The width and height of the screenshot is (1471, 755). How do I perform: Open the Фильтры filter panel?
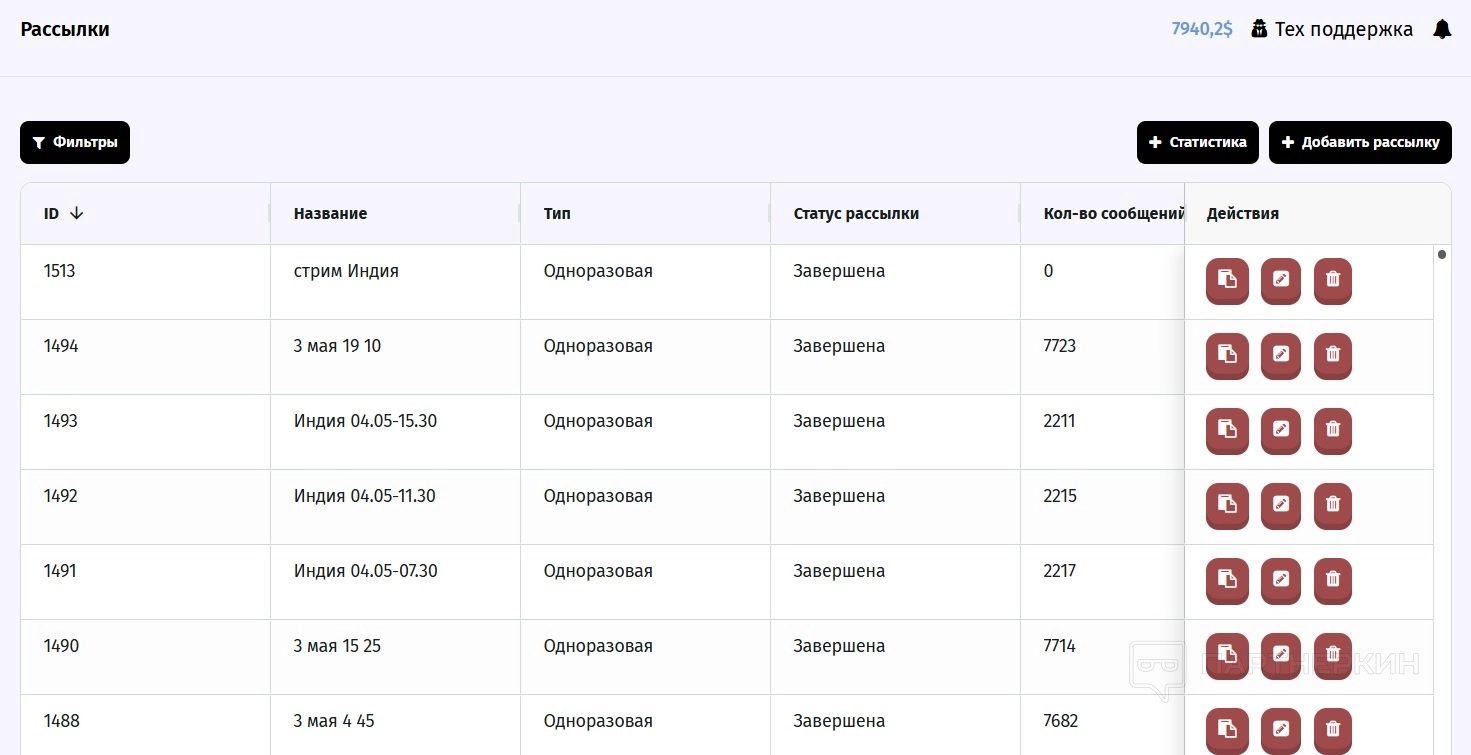(75, 142)
